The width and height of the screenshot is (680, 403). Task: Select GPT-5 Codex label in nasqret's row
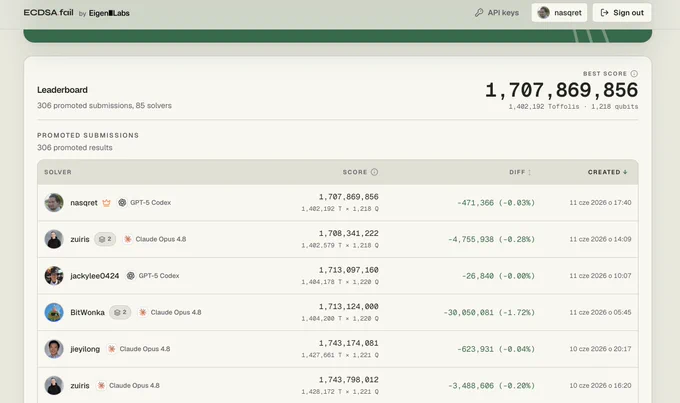point(150,203)
